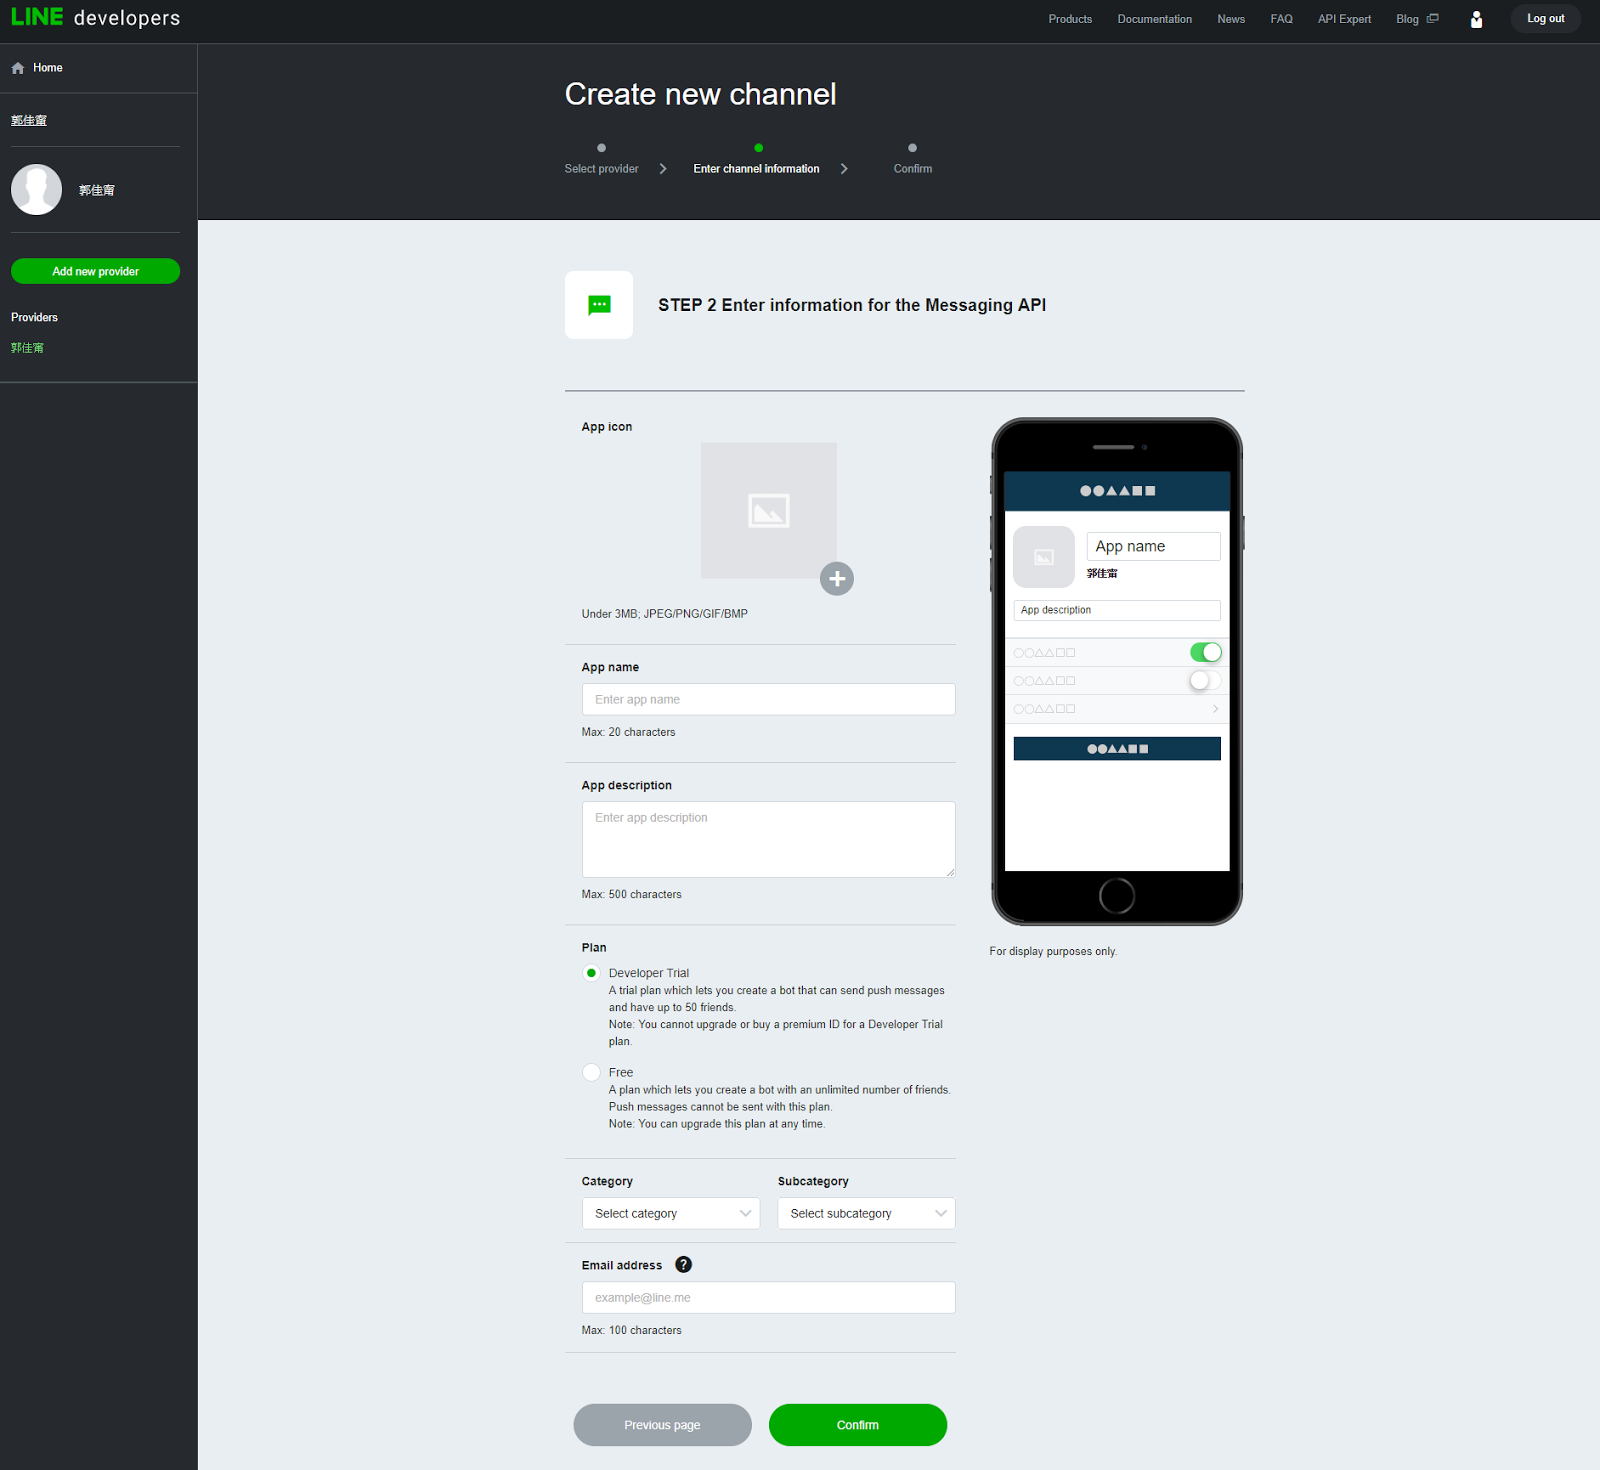Click the Select provider step
This screenshot has width=1600, height=1470.
[x=601, y=161]
